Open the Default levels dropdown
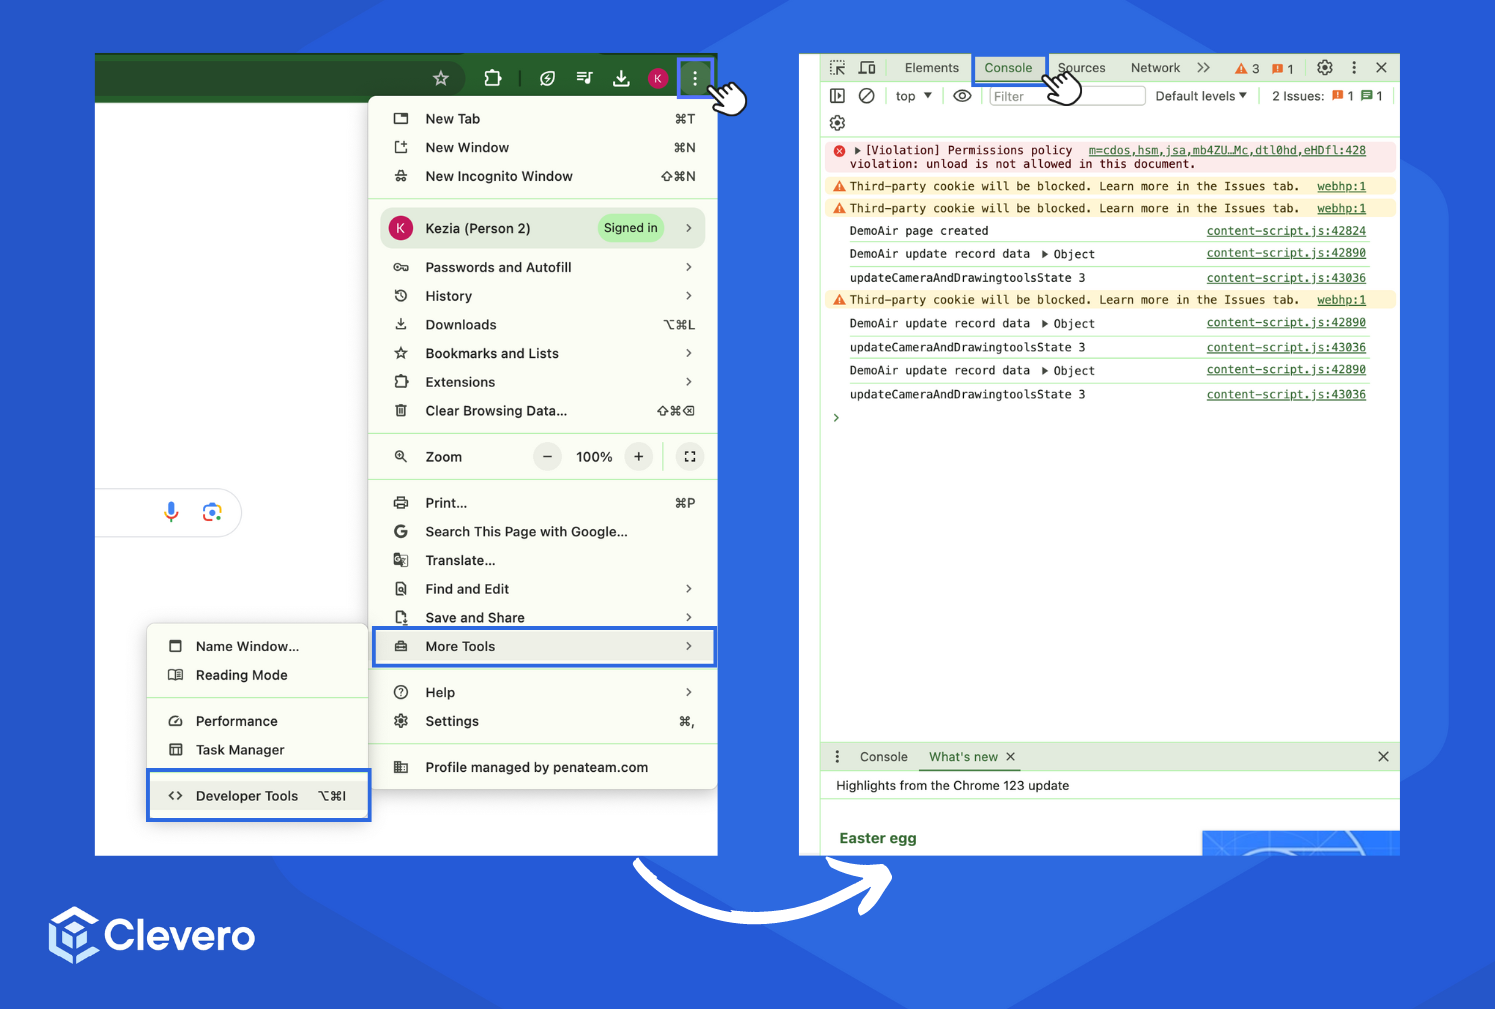This screenshot has width=1495, height=1009. click(x=1201, y=96)
